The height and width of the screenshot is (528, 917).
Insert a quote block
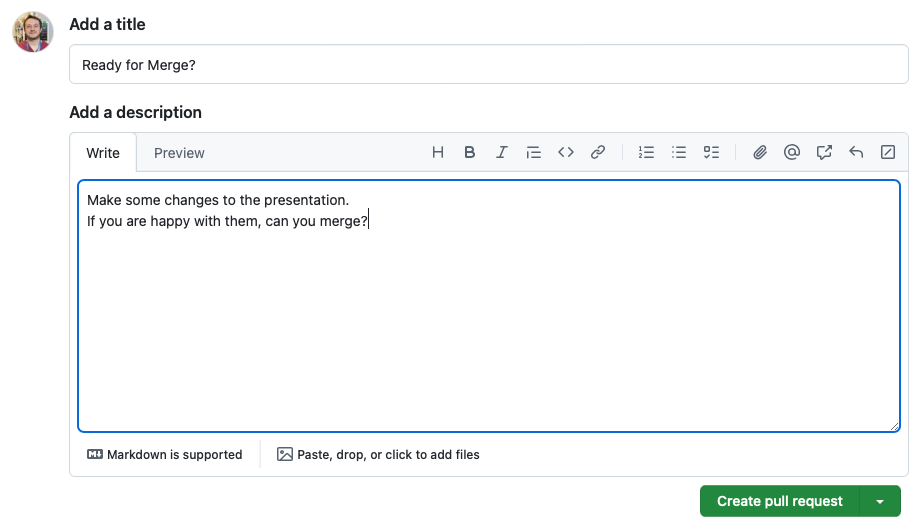coord(534,153)
